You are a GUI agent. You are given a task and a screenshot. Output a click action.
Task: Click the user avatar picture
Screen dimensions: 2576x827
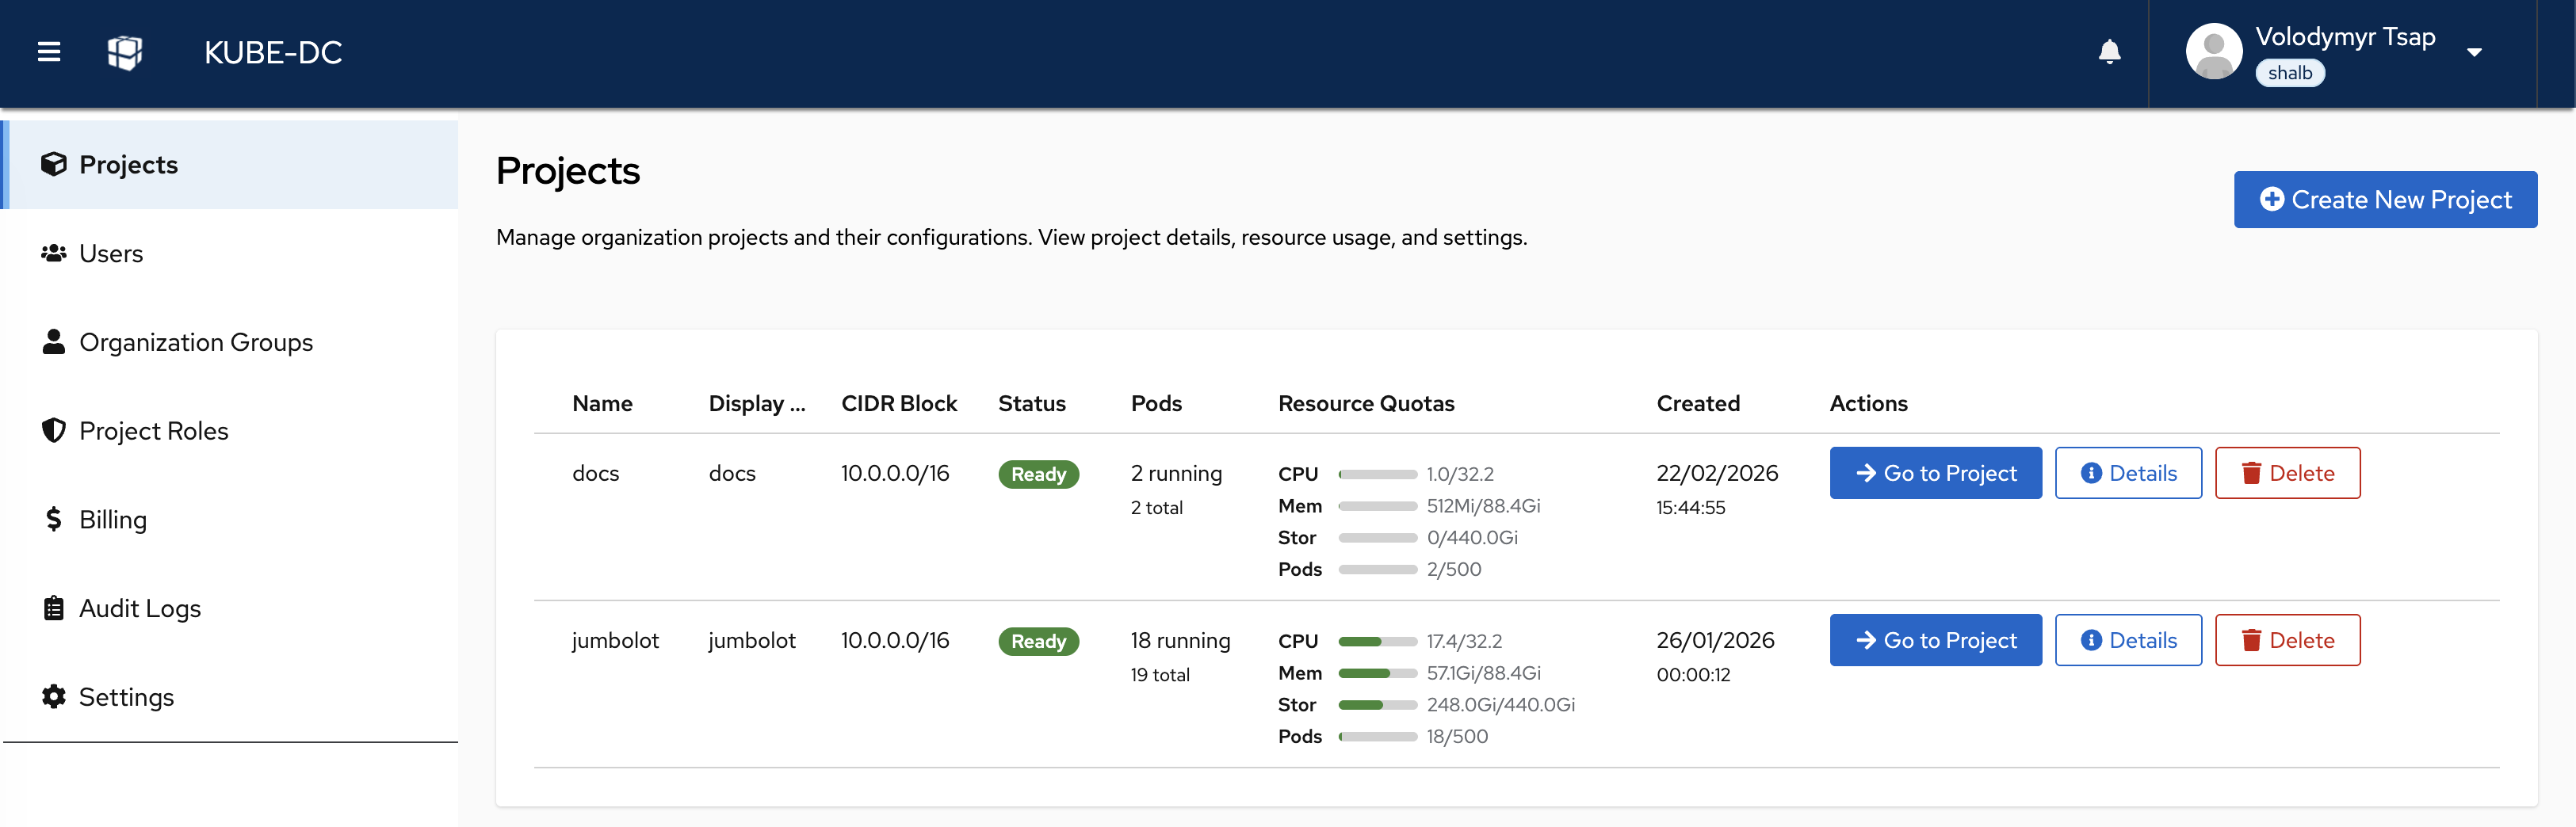(2213, 52)
